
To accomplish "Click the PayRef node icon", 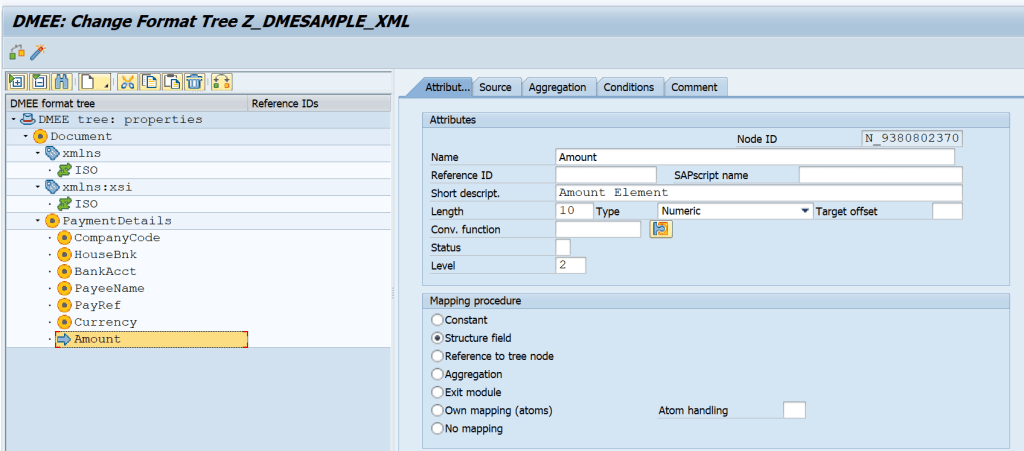I will click(x=64, y=305).
